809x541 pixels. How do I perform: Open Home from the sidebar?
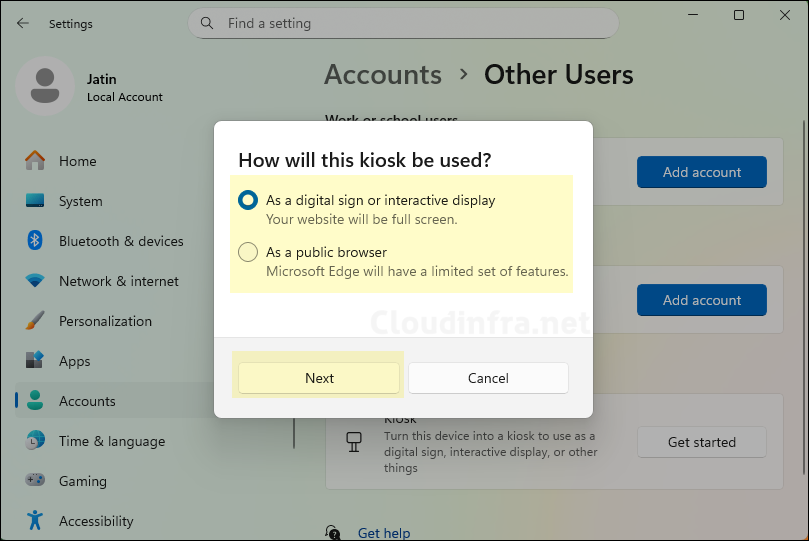[x=77, y=161]
